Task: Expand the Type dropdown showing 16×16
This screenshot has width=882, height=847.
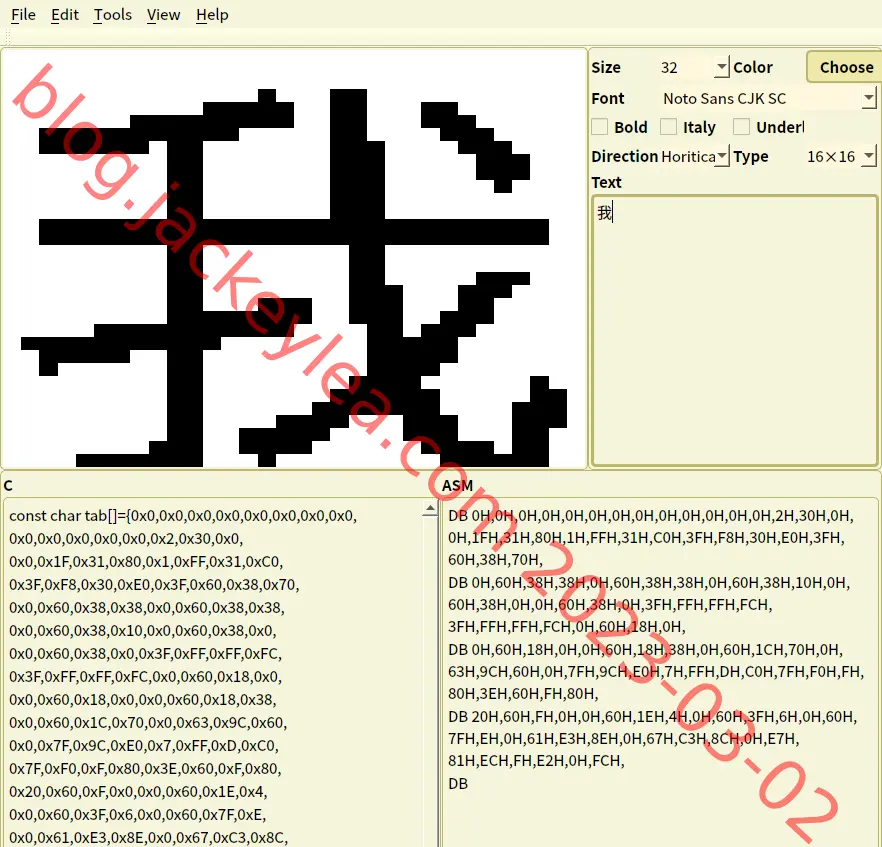Action: coord(869,156)
